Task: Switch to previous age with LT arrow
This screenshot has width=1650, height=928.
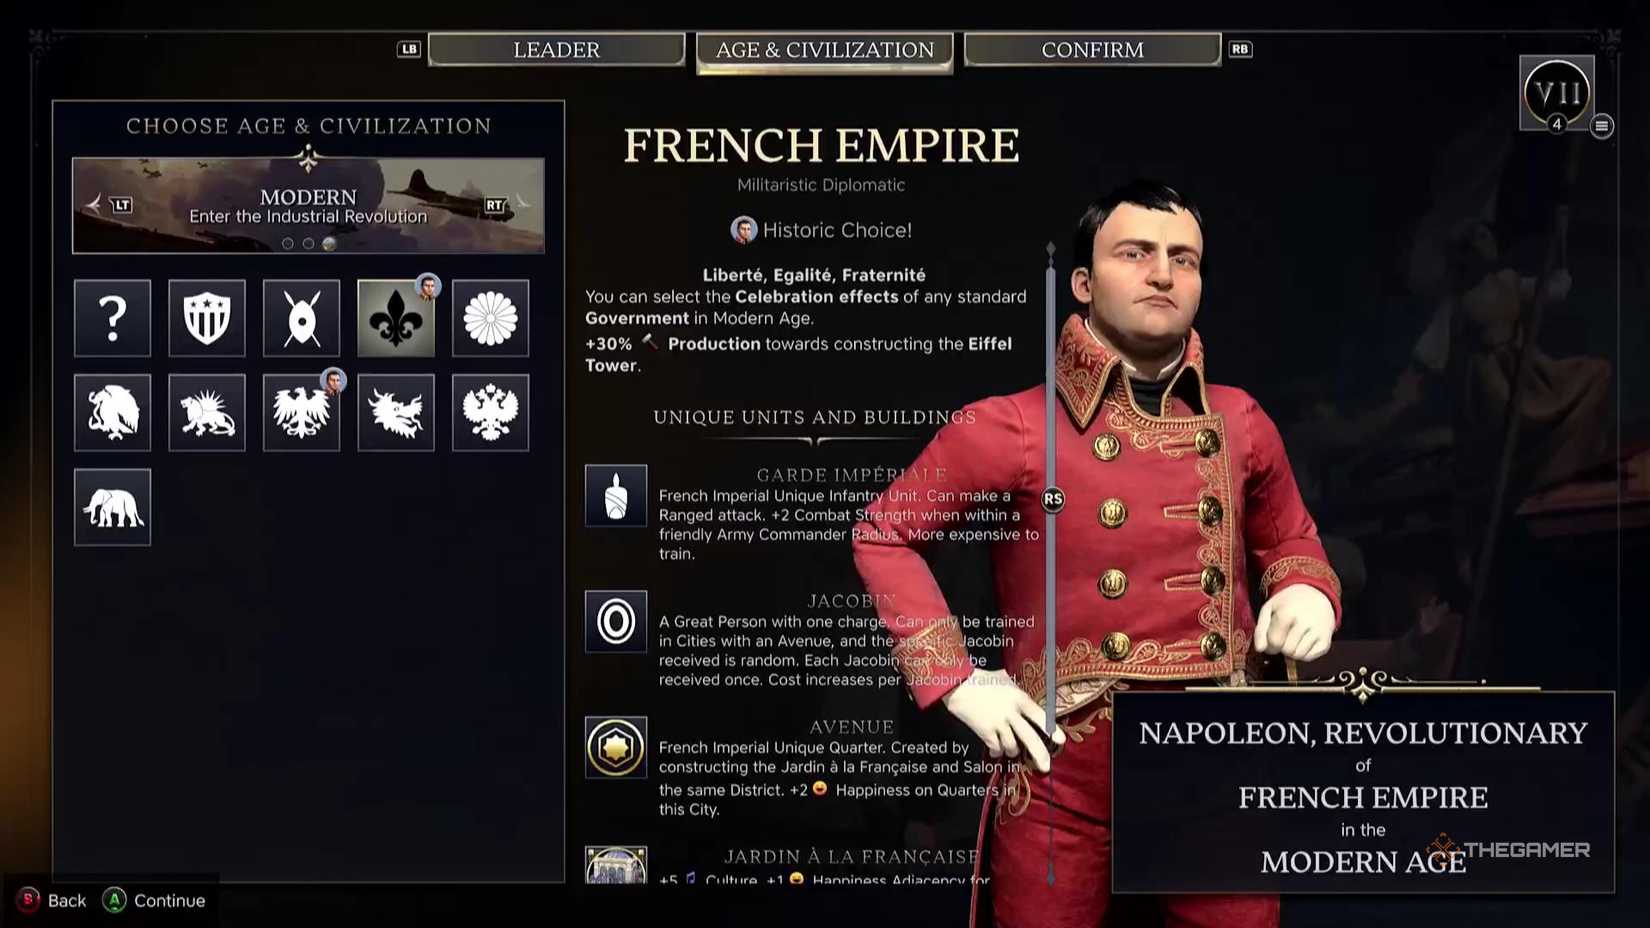Action: coord(109,205)
